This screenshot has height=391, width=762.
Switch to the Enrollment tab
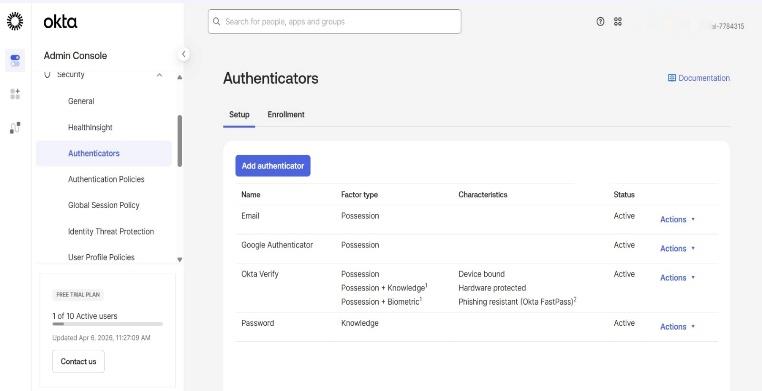tap(286, 115)
